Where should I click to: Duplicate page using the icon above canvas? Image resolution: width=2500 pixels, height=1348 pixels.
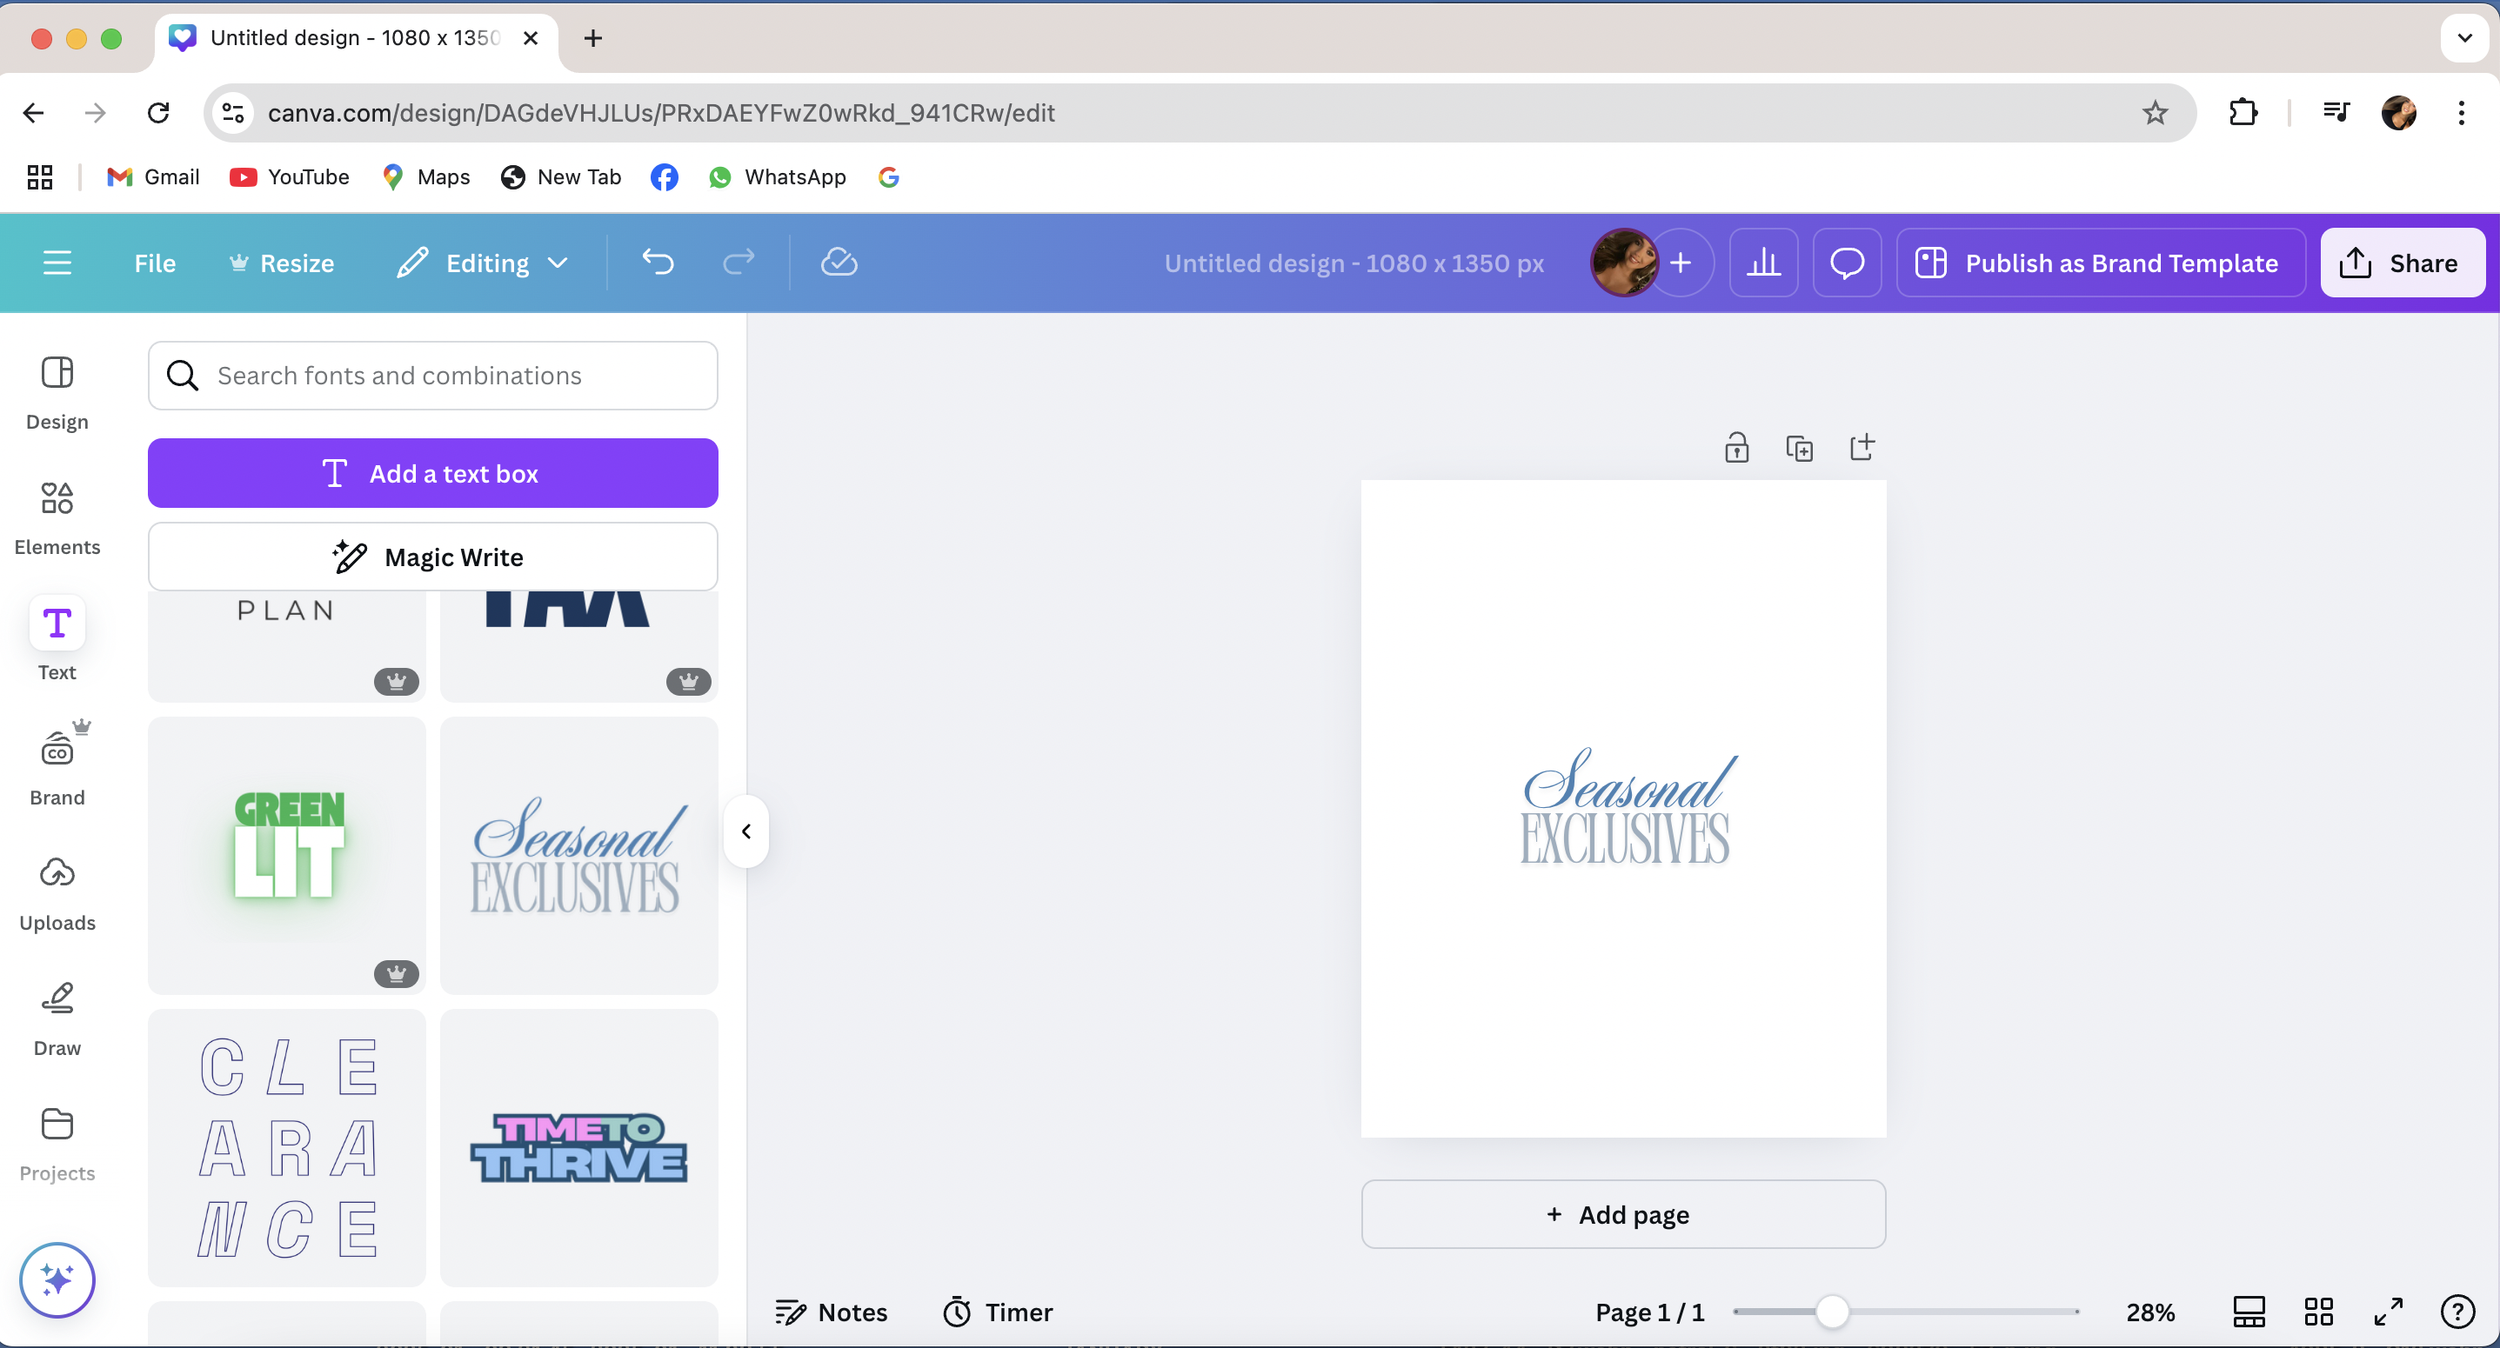pos(1799,448)
